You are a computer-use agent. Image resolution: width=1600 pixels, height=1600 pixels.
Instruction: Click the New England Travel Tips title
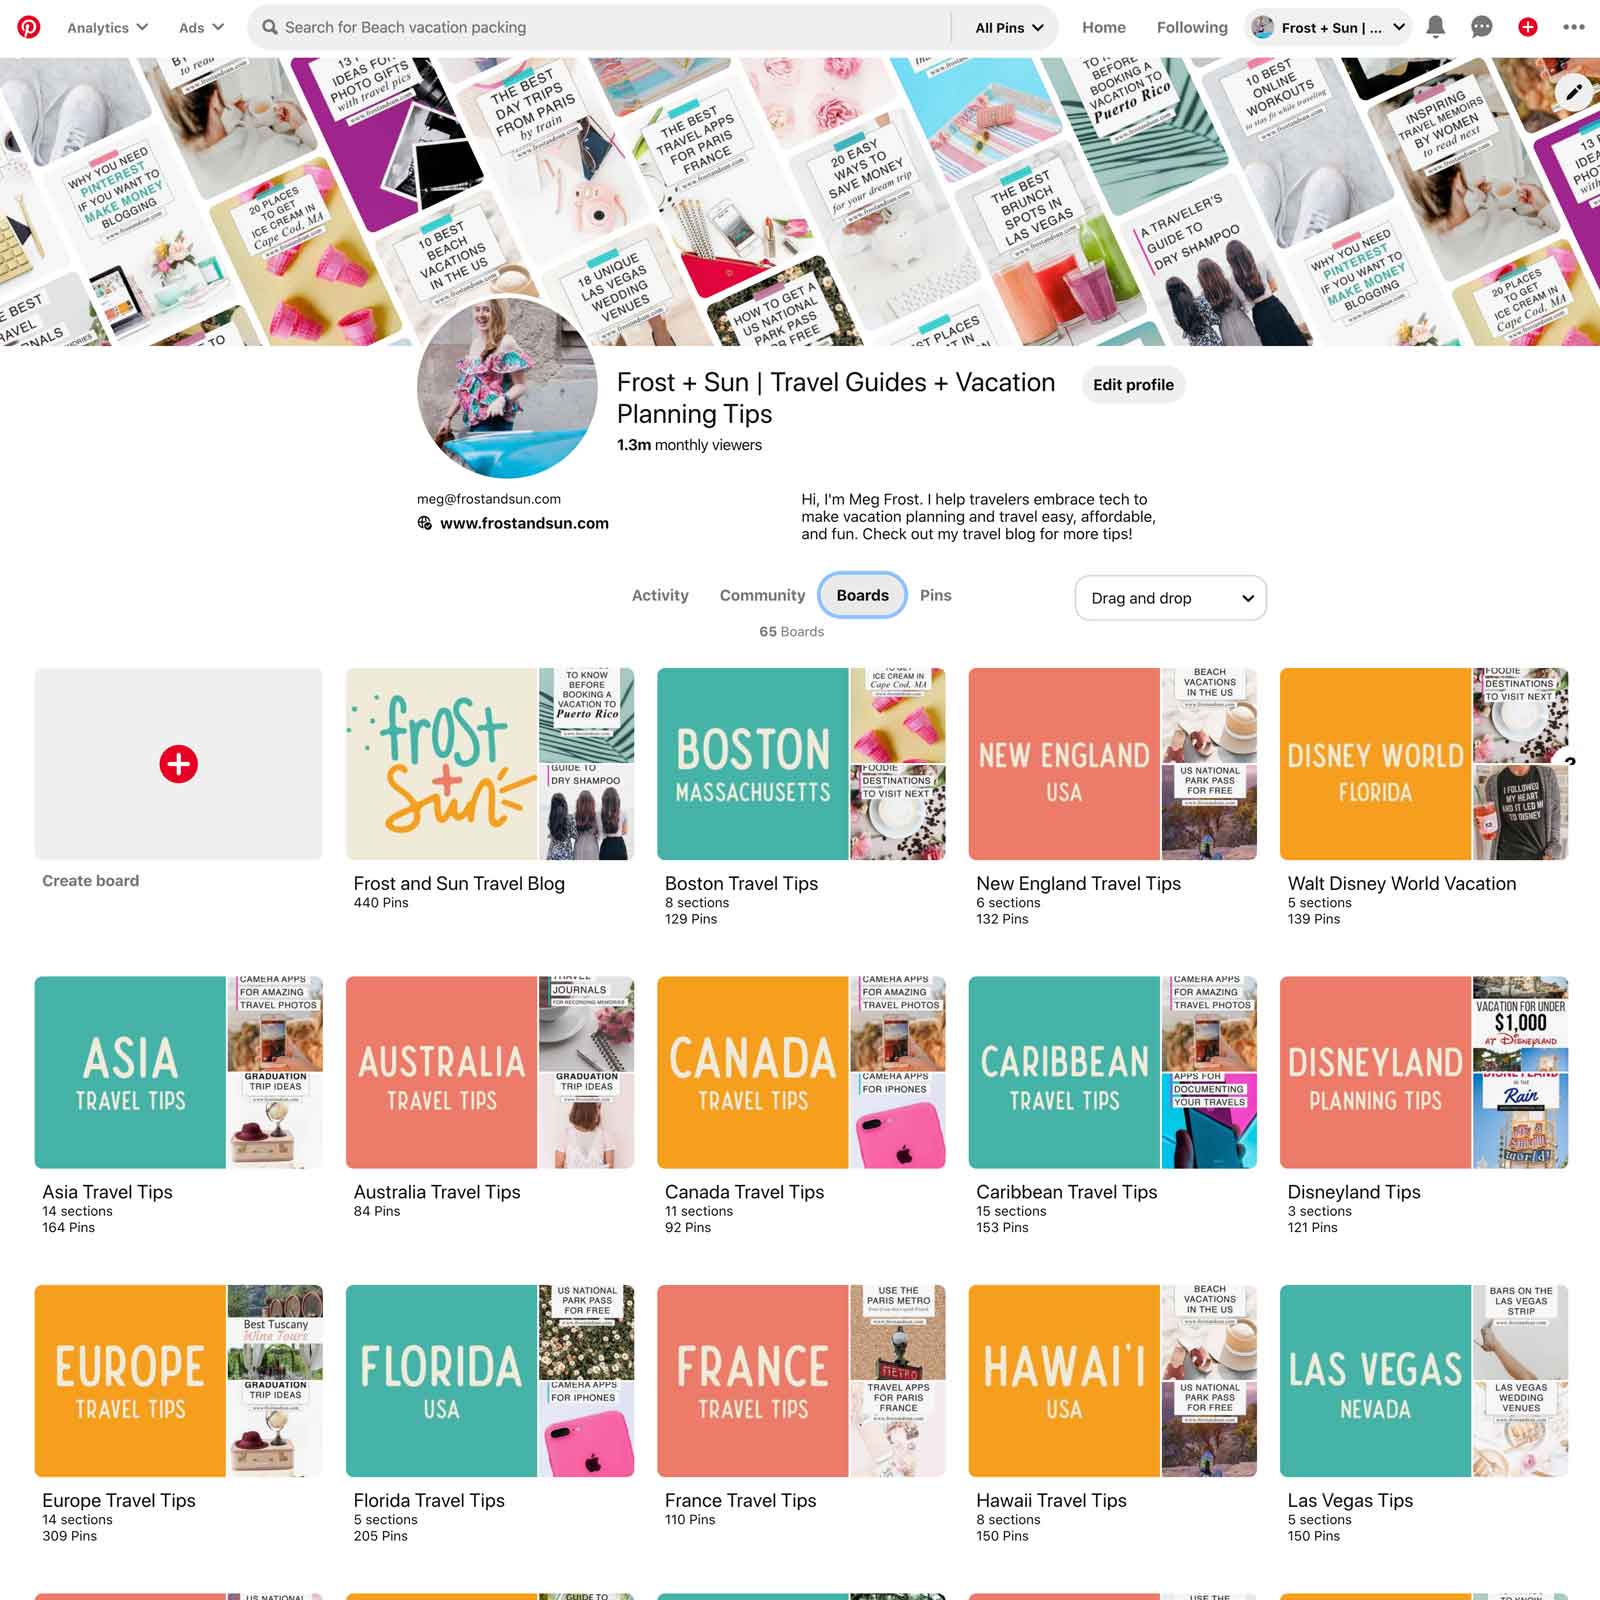(1078, 883)
